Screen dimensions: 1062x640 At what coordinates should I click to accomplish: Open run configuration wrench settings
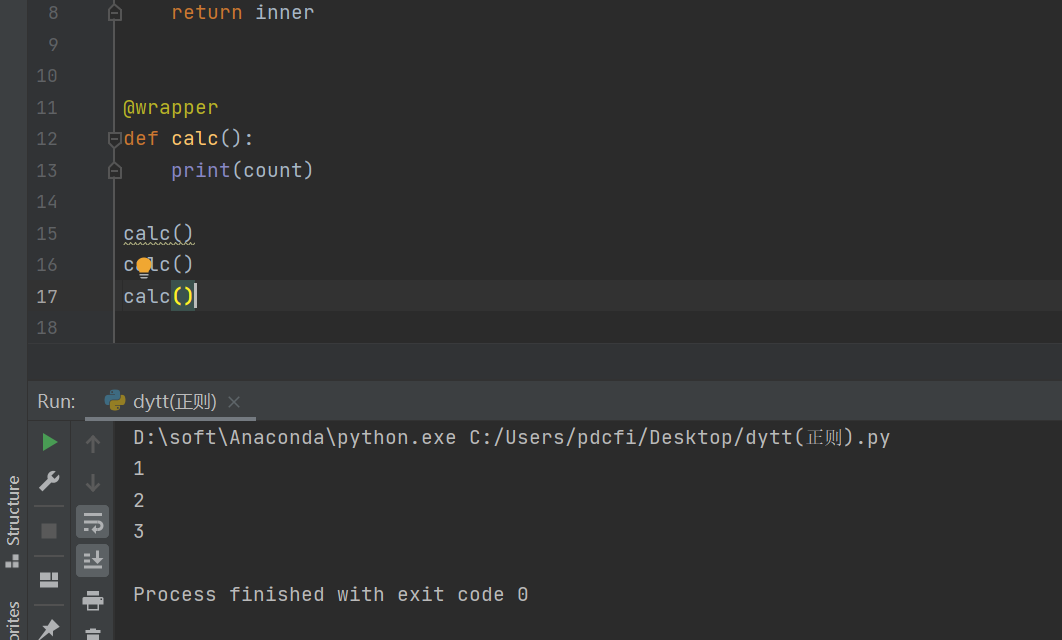(x=49, y=482)
